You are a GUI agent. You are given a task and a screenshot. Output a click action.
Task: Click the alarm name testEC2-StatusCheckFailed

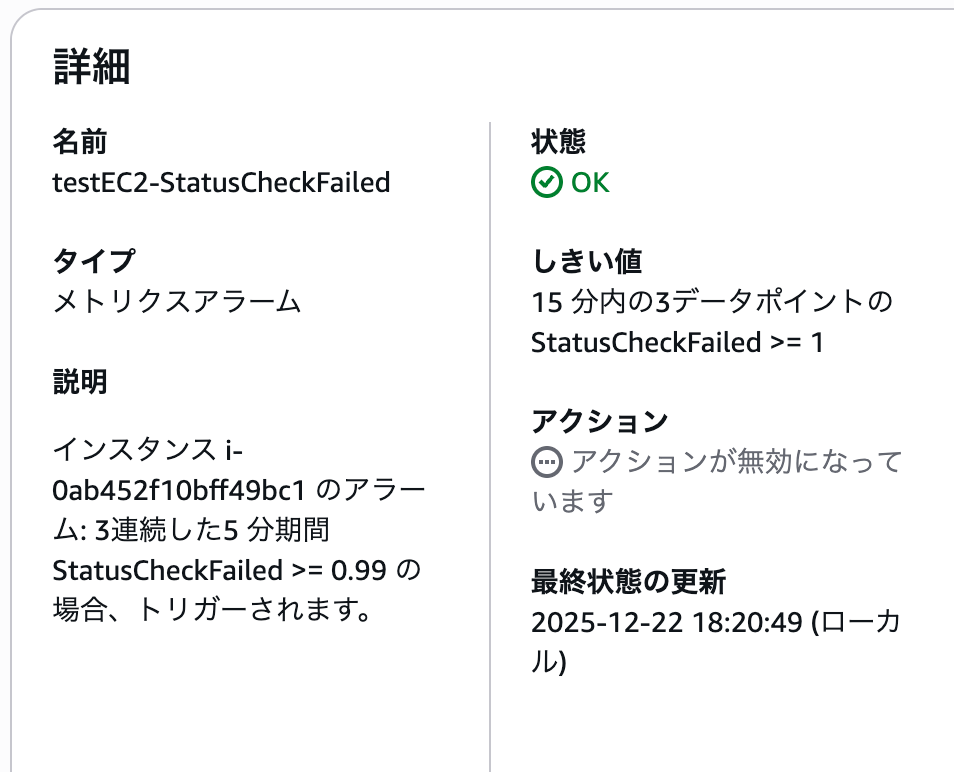click(x=222, y=183)
